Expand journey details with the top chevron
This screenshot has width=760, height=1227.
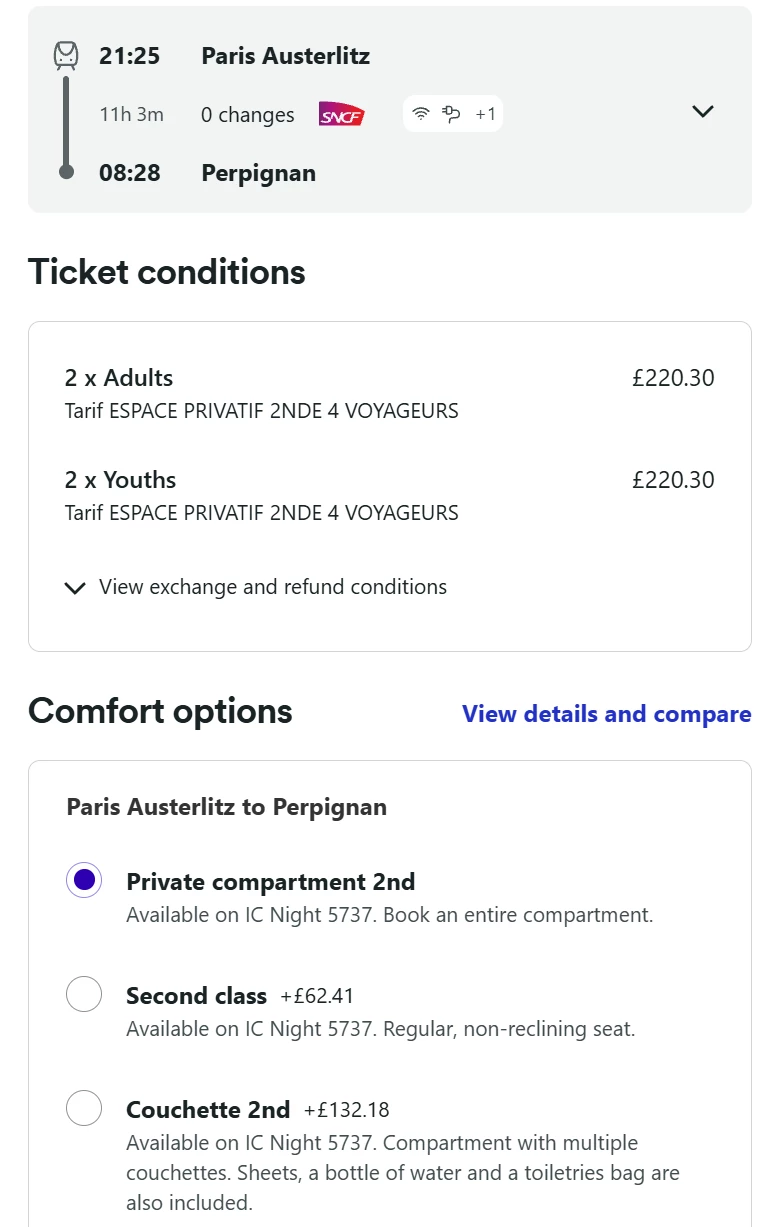click(703, 111)
